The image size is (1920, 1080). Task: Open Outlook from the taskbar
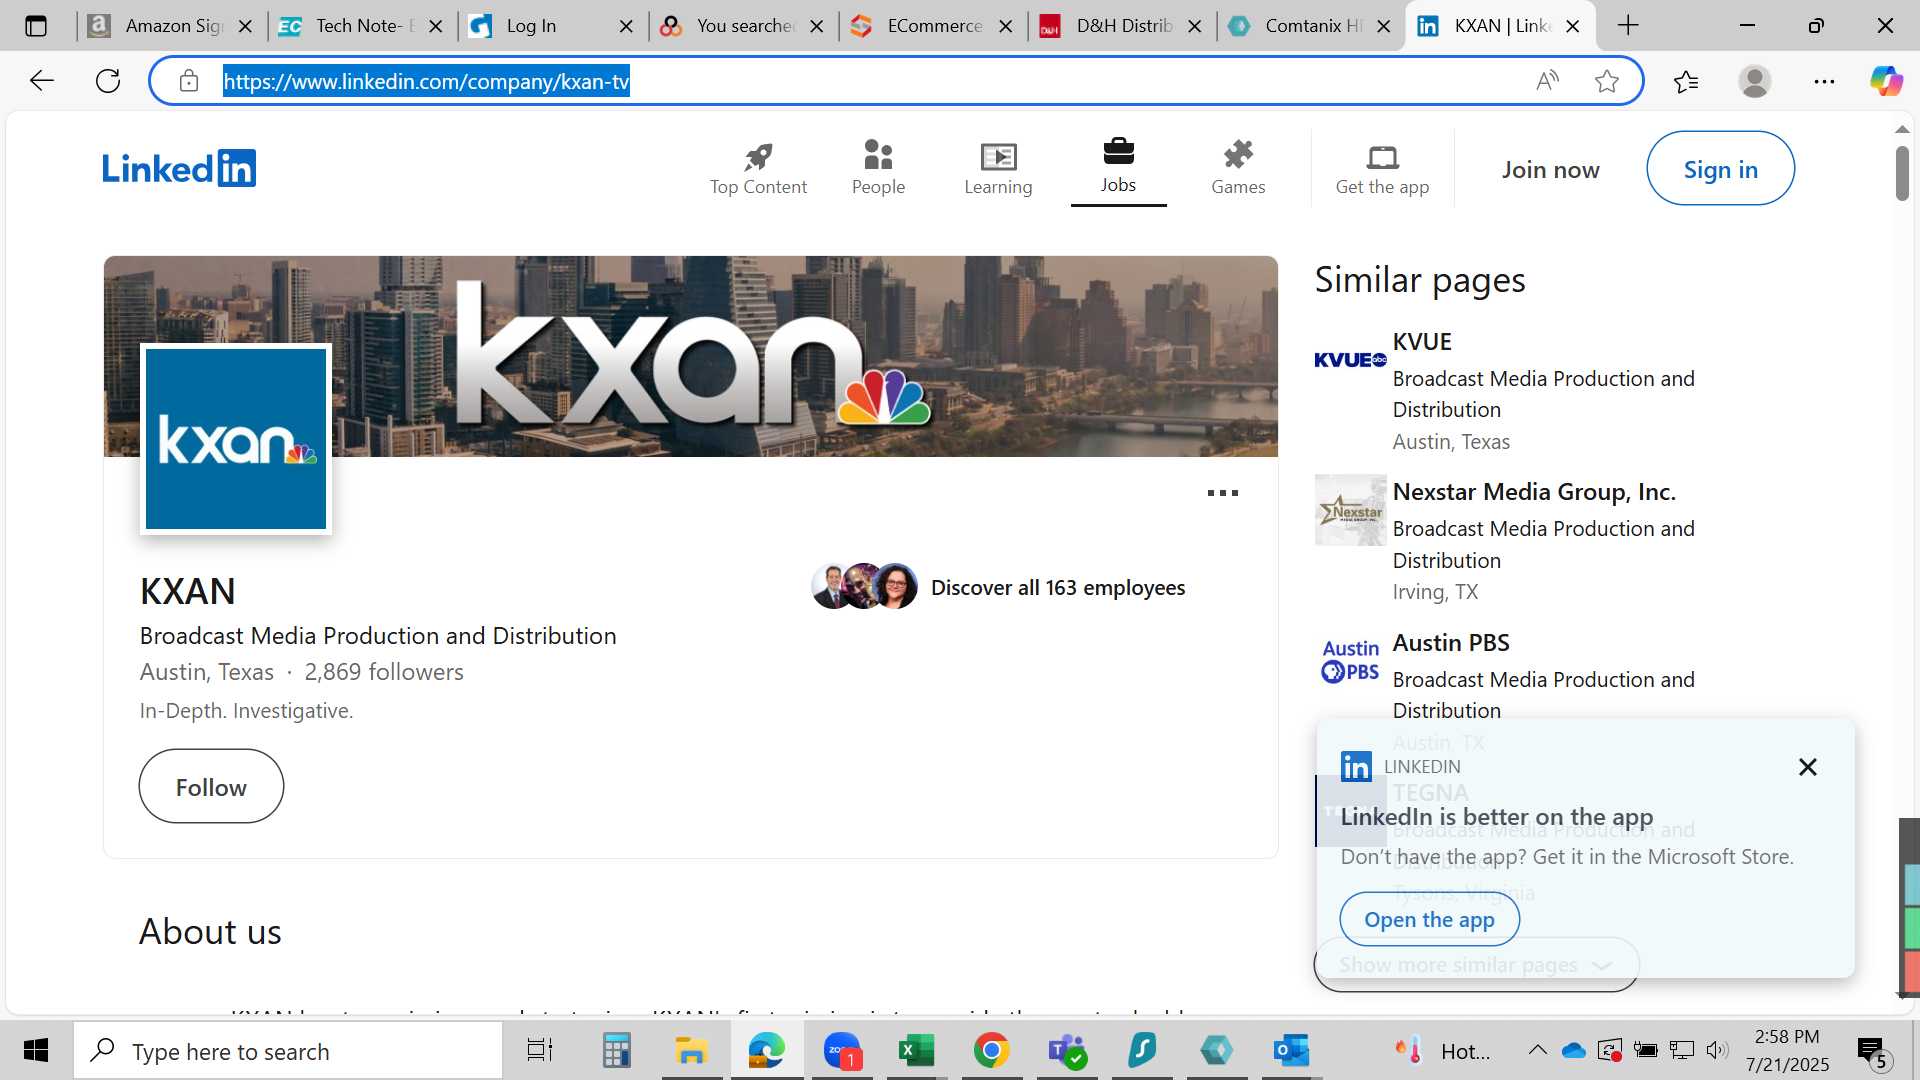tap(1291, 1050)
